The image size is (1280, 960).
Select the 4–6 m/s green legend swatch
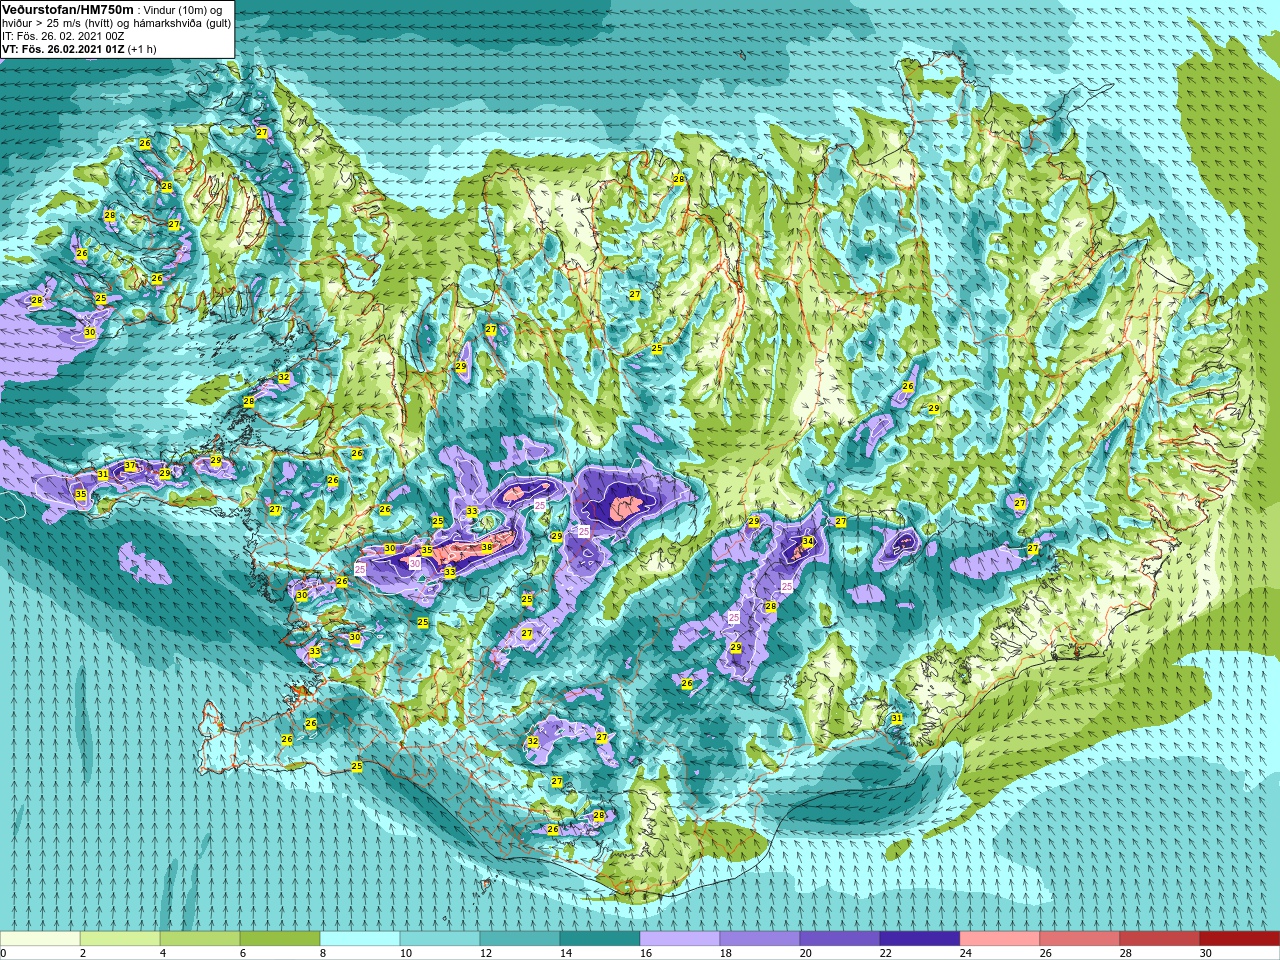200,939
